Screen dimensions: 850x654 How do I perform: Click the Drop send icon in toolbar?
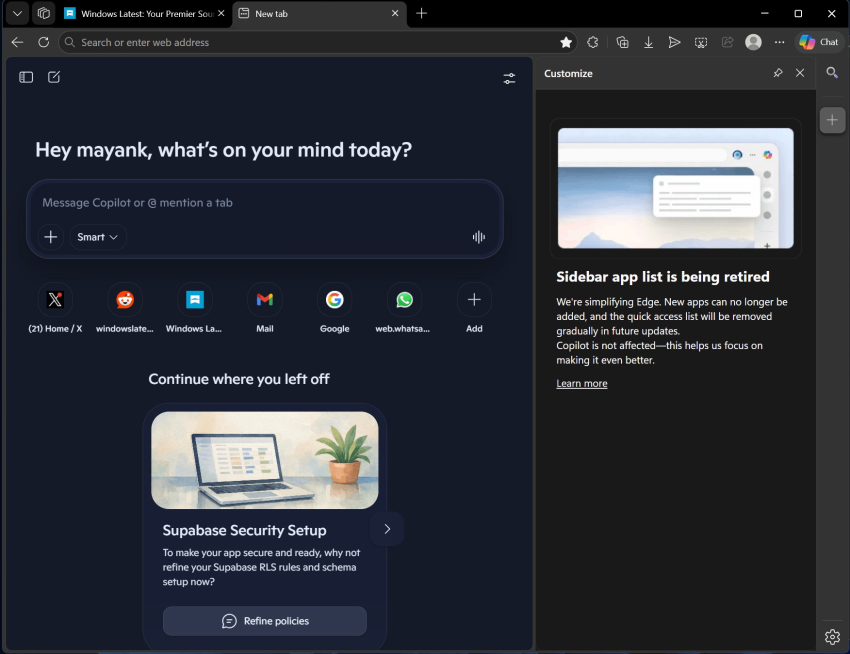pos(674,42)
